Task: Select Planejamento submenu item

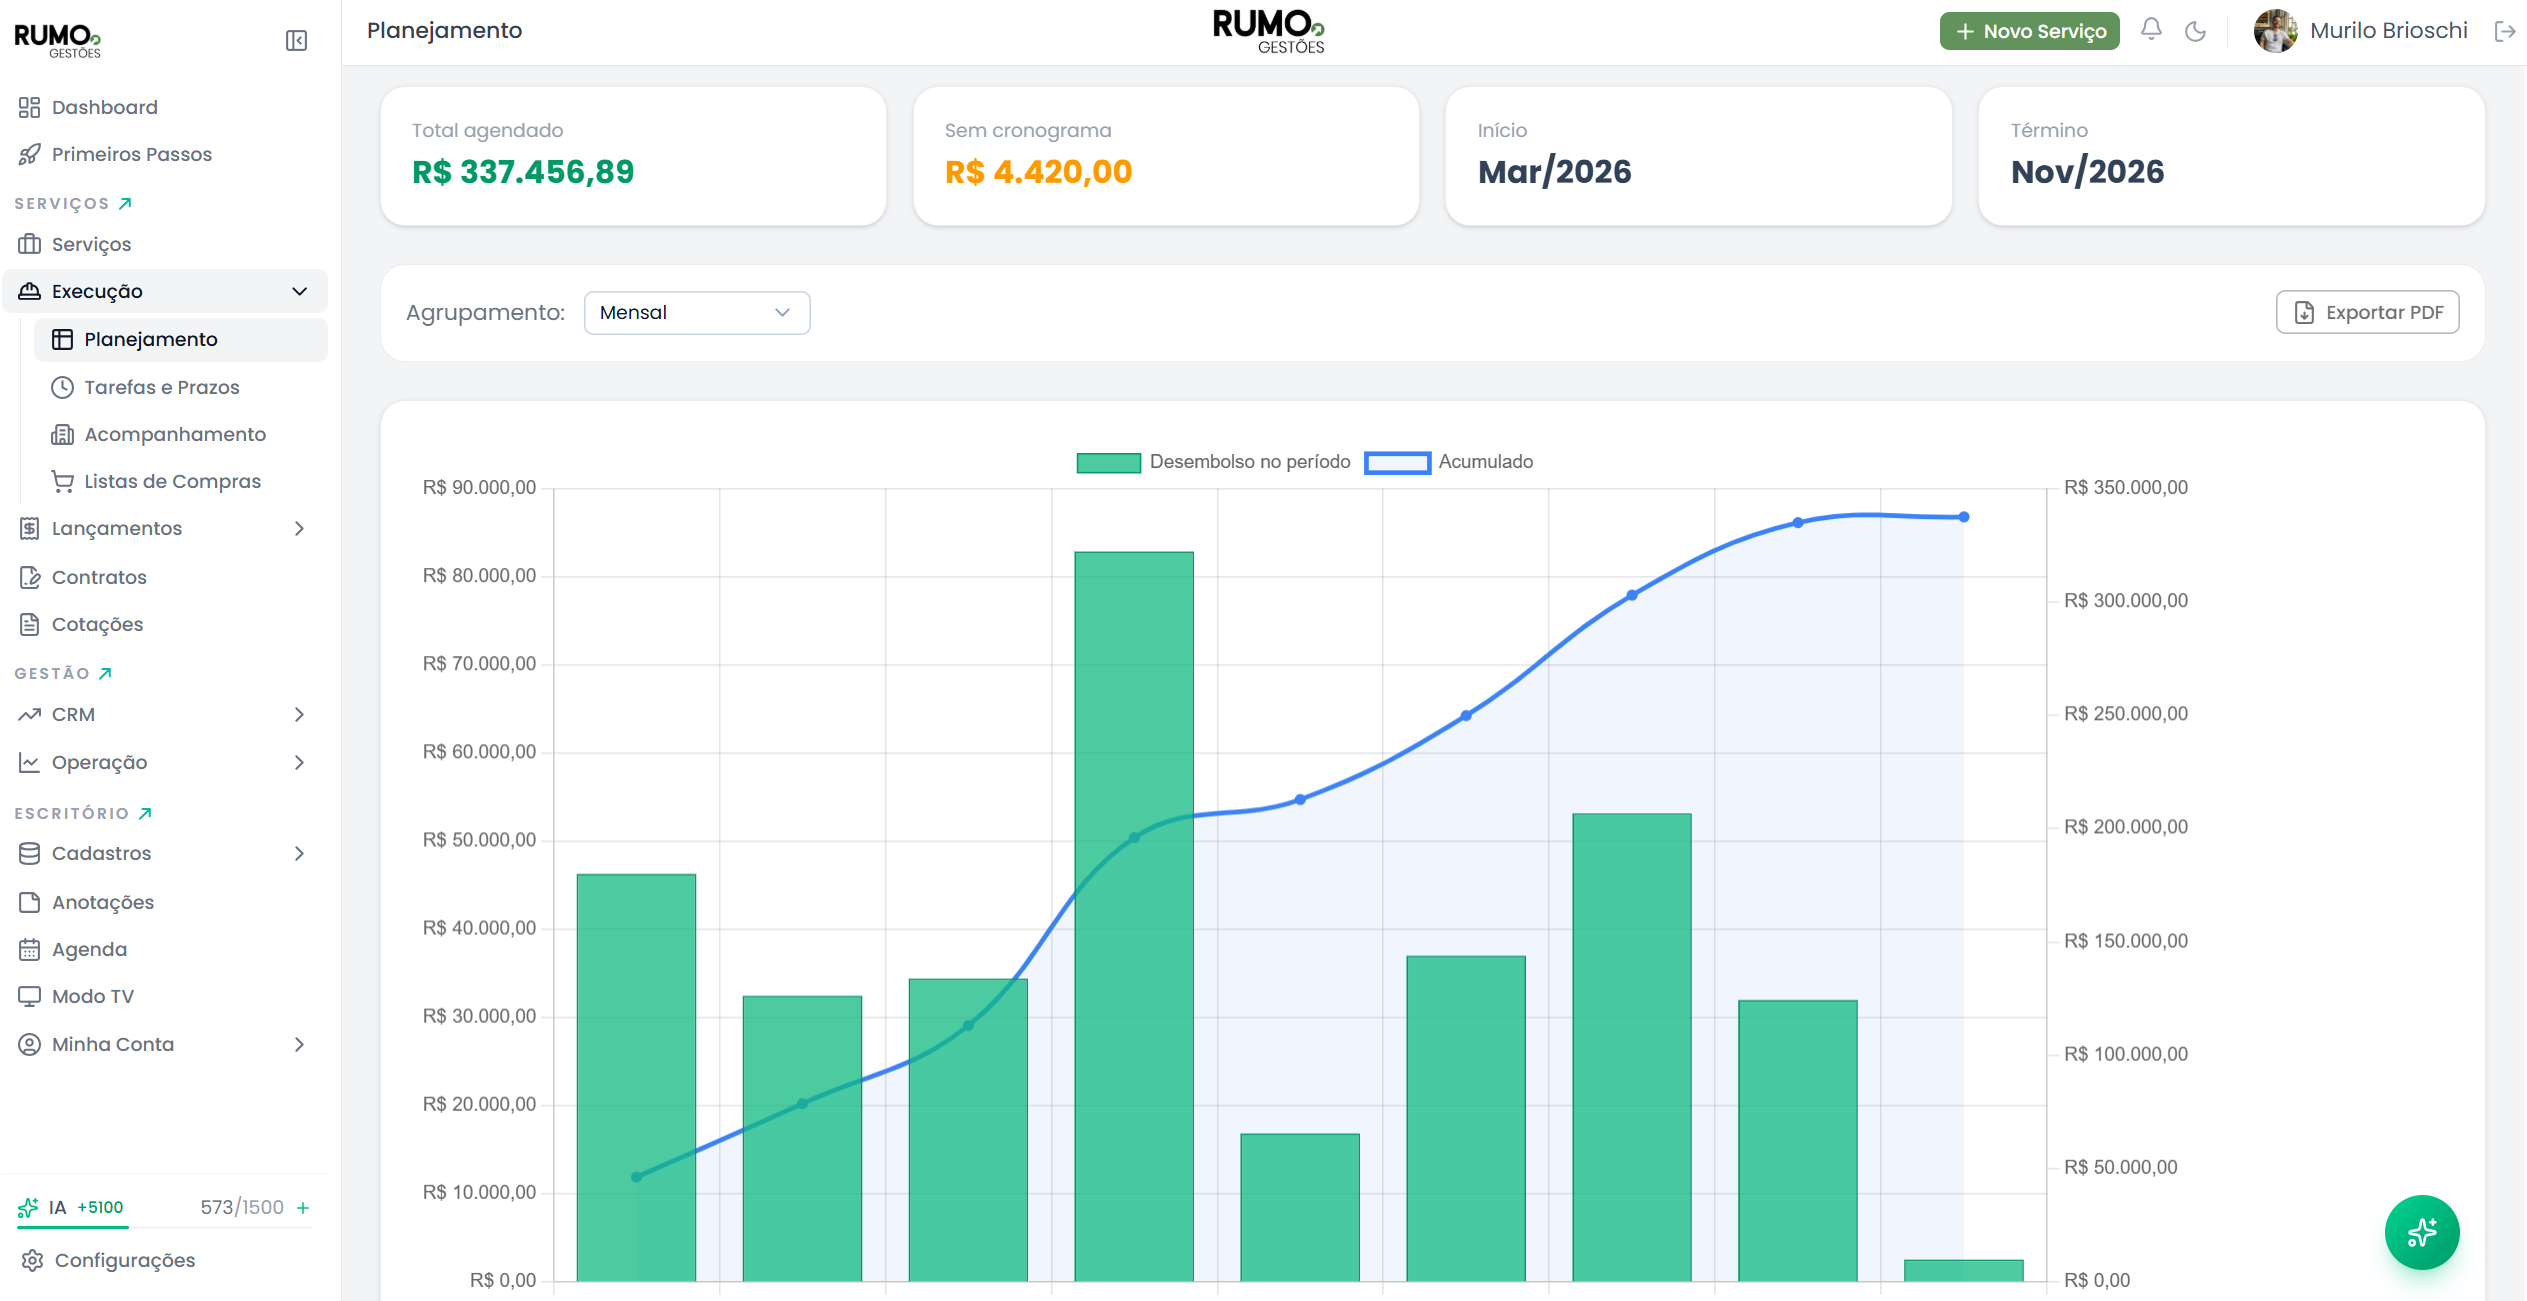Action: pos(180,339)
